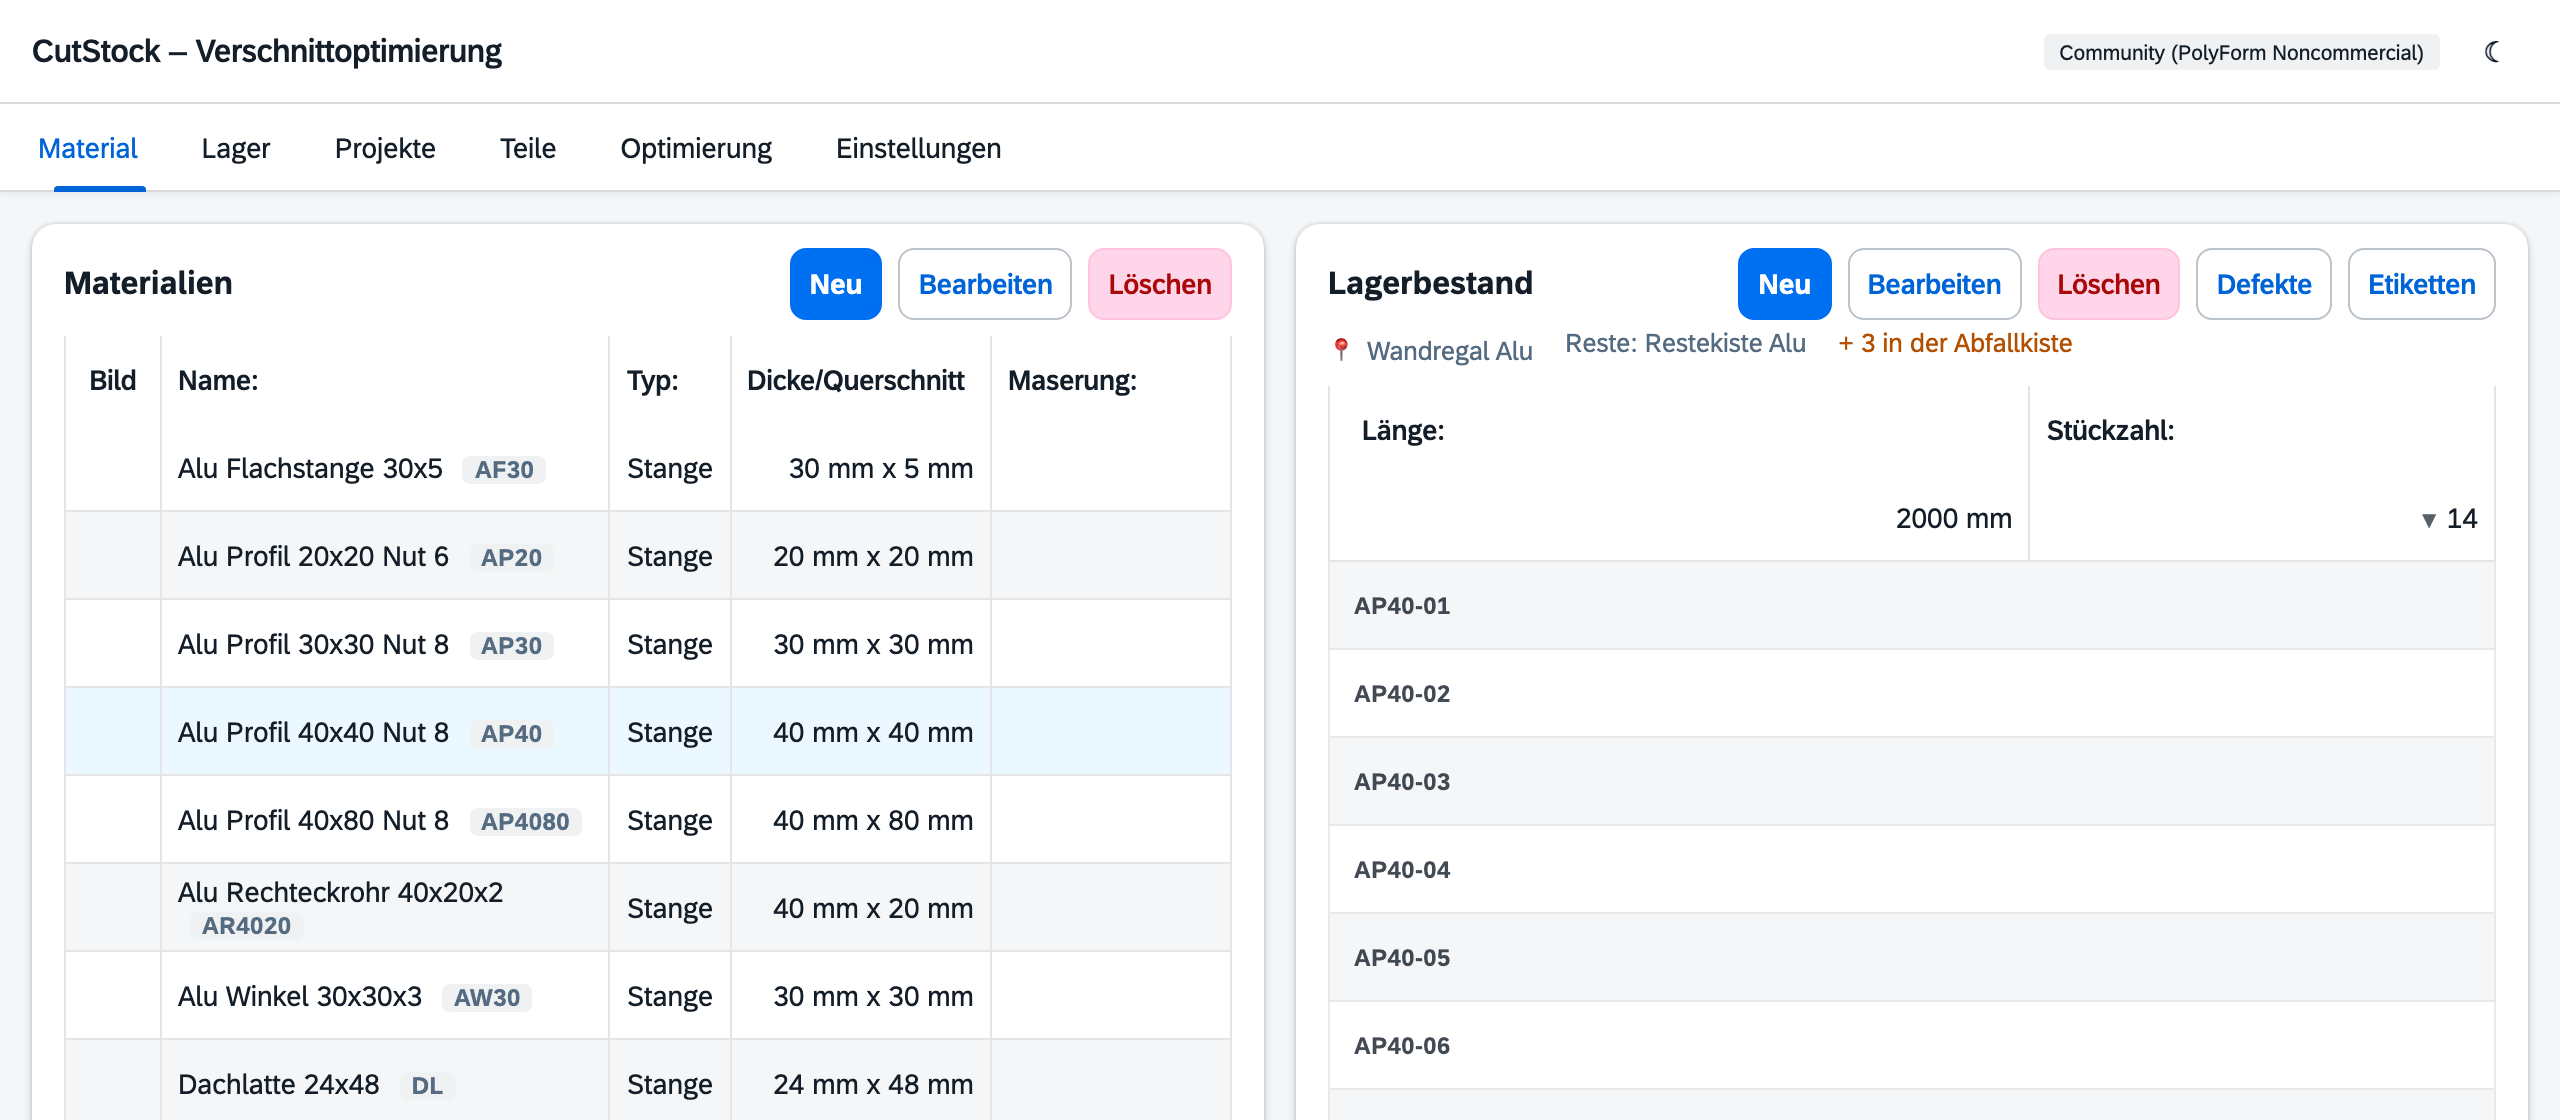
Task: Click Löschen in the Materialien panel
Action: coord(1160,284)
